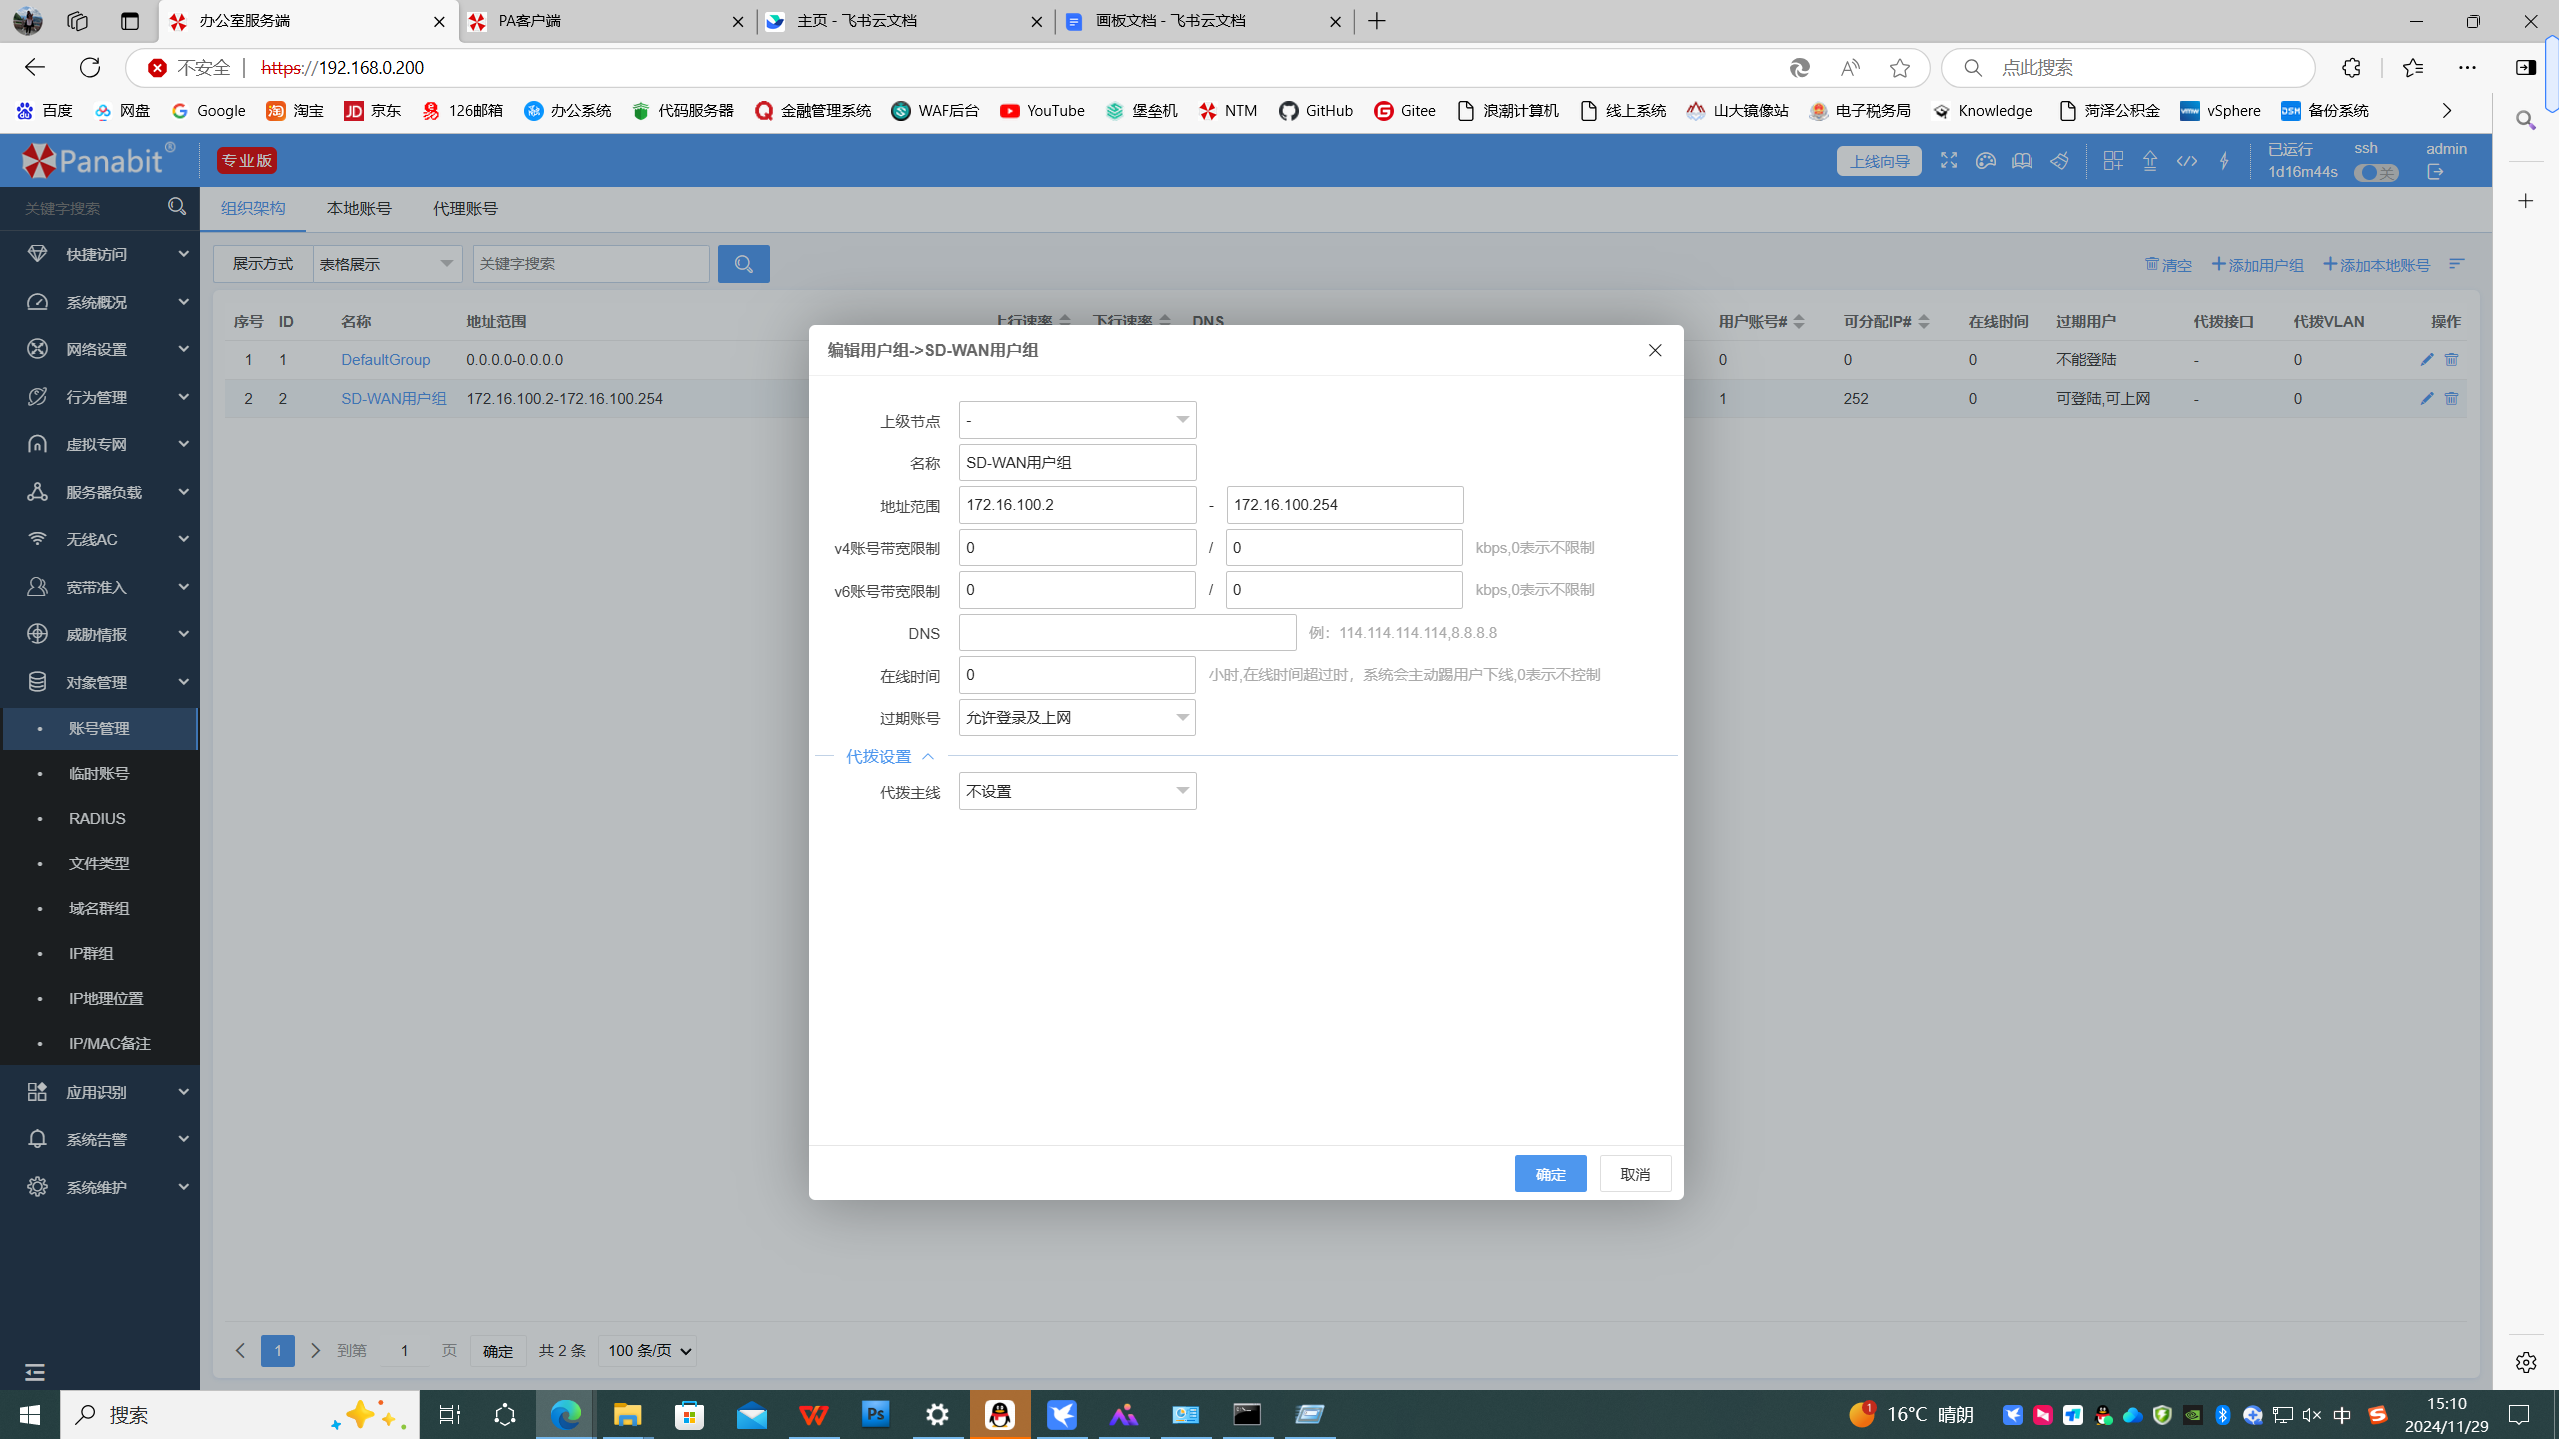Click the 名称 input field in dialog
Image resolution: width=2559 pixels, height=1439 pixels.
(x=1077, y=462)
